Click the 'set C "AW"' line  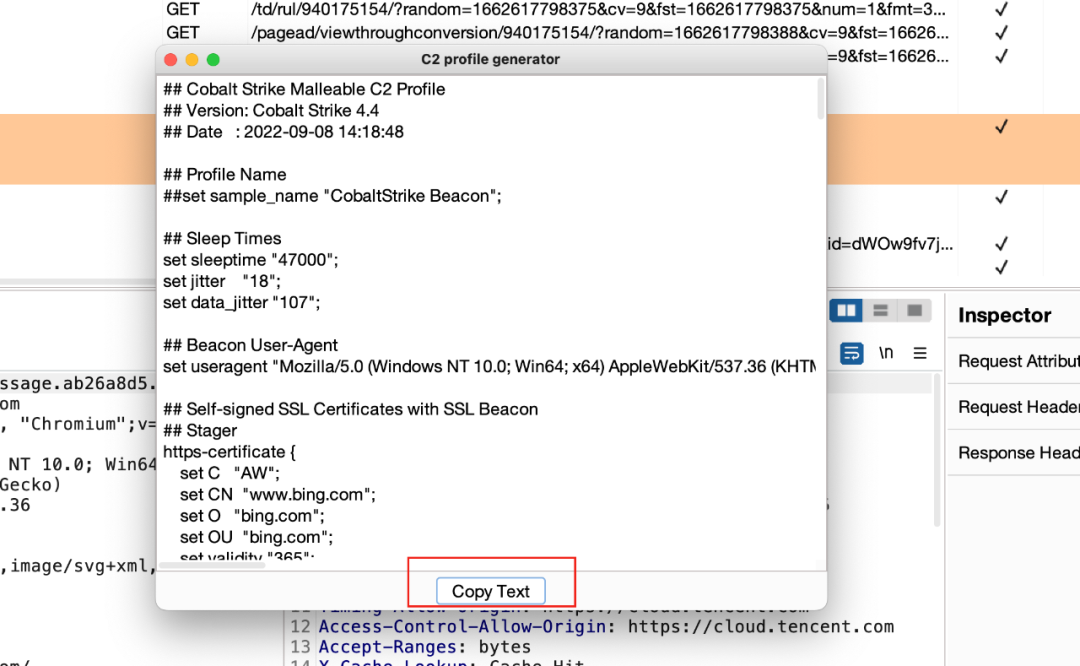pyautogui.click(x=230, y=473)
